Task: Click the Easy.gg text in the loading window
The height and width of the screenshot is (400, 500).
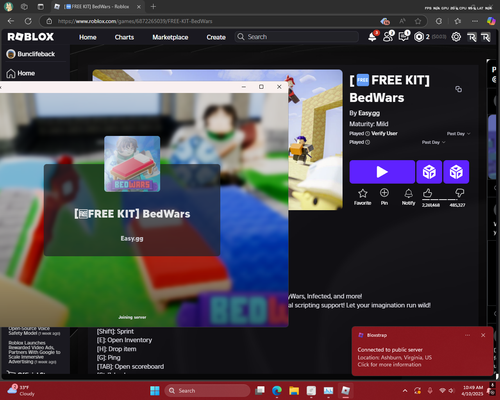Action: tap(132, 238)
